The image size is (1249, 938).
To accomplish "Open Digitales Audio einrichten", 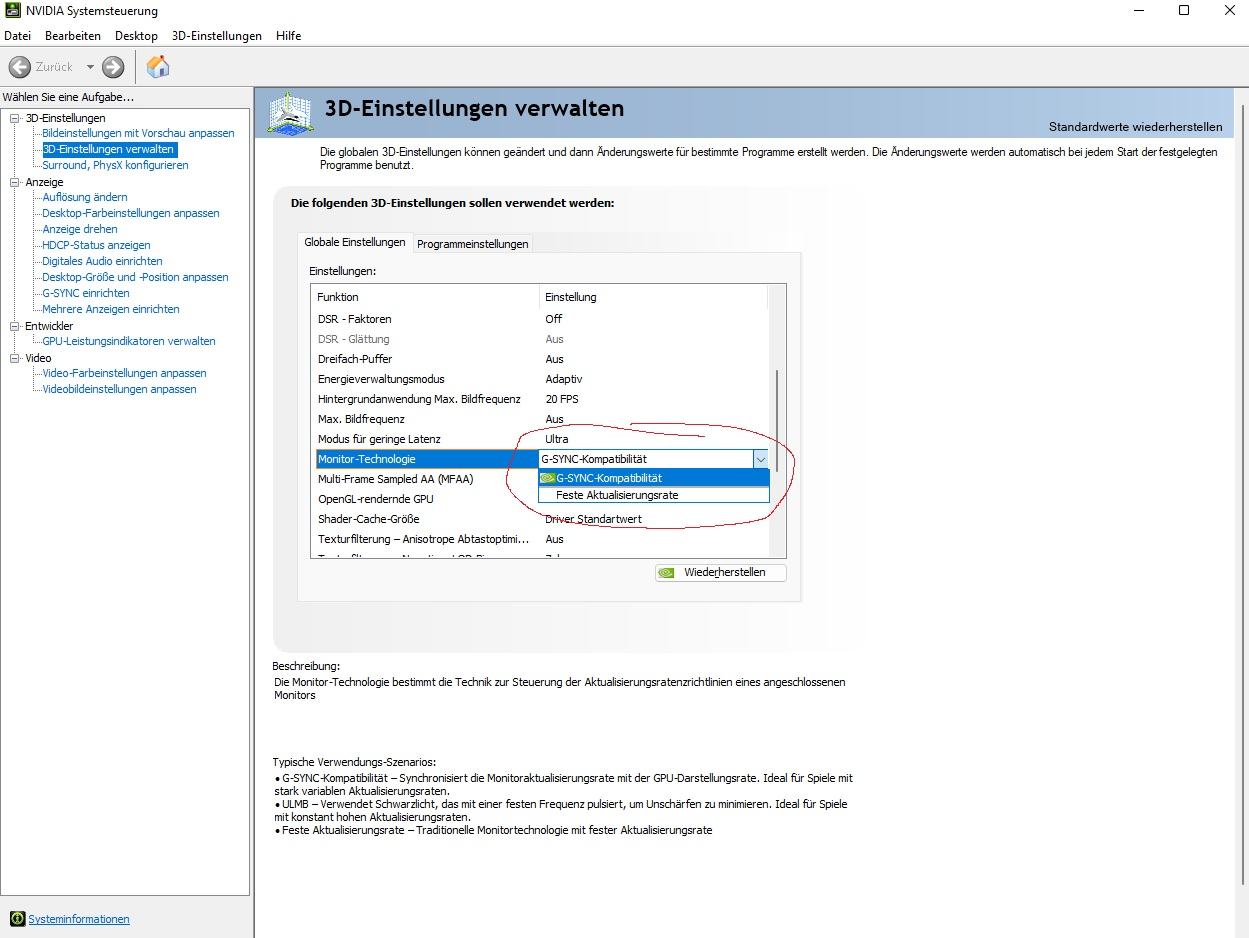I will (102, 261).
